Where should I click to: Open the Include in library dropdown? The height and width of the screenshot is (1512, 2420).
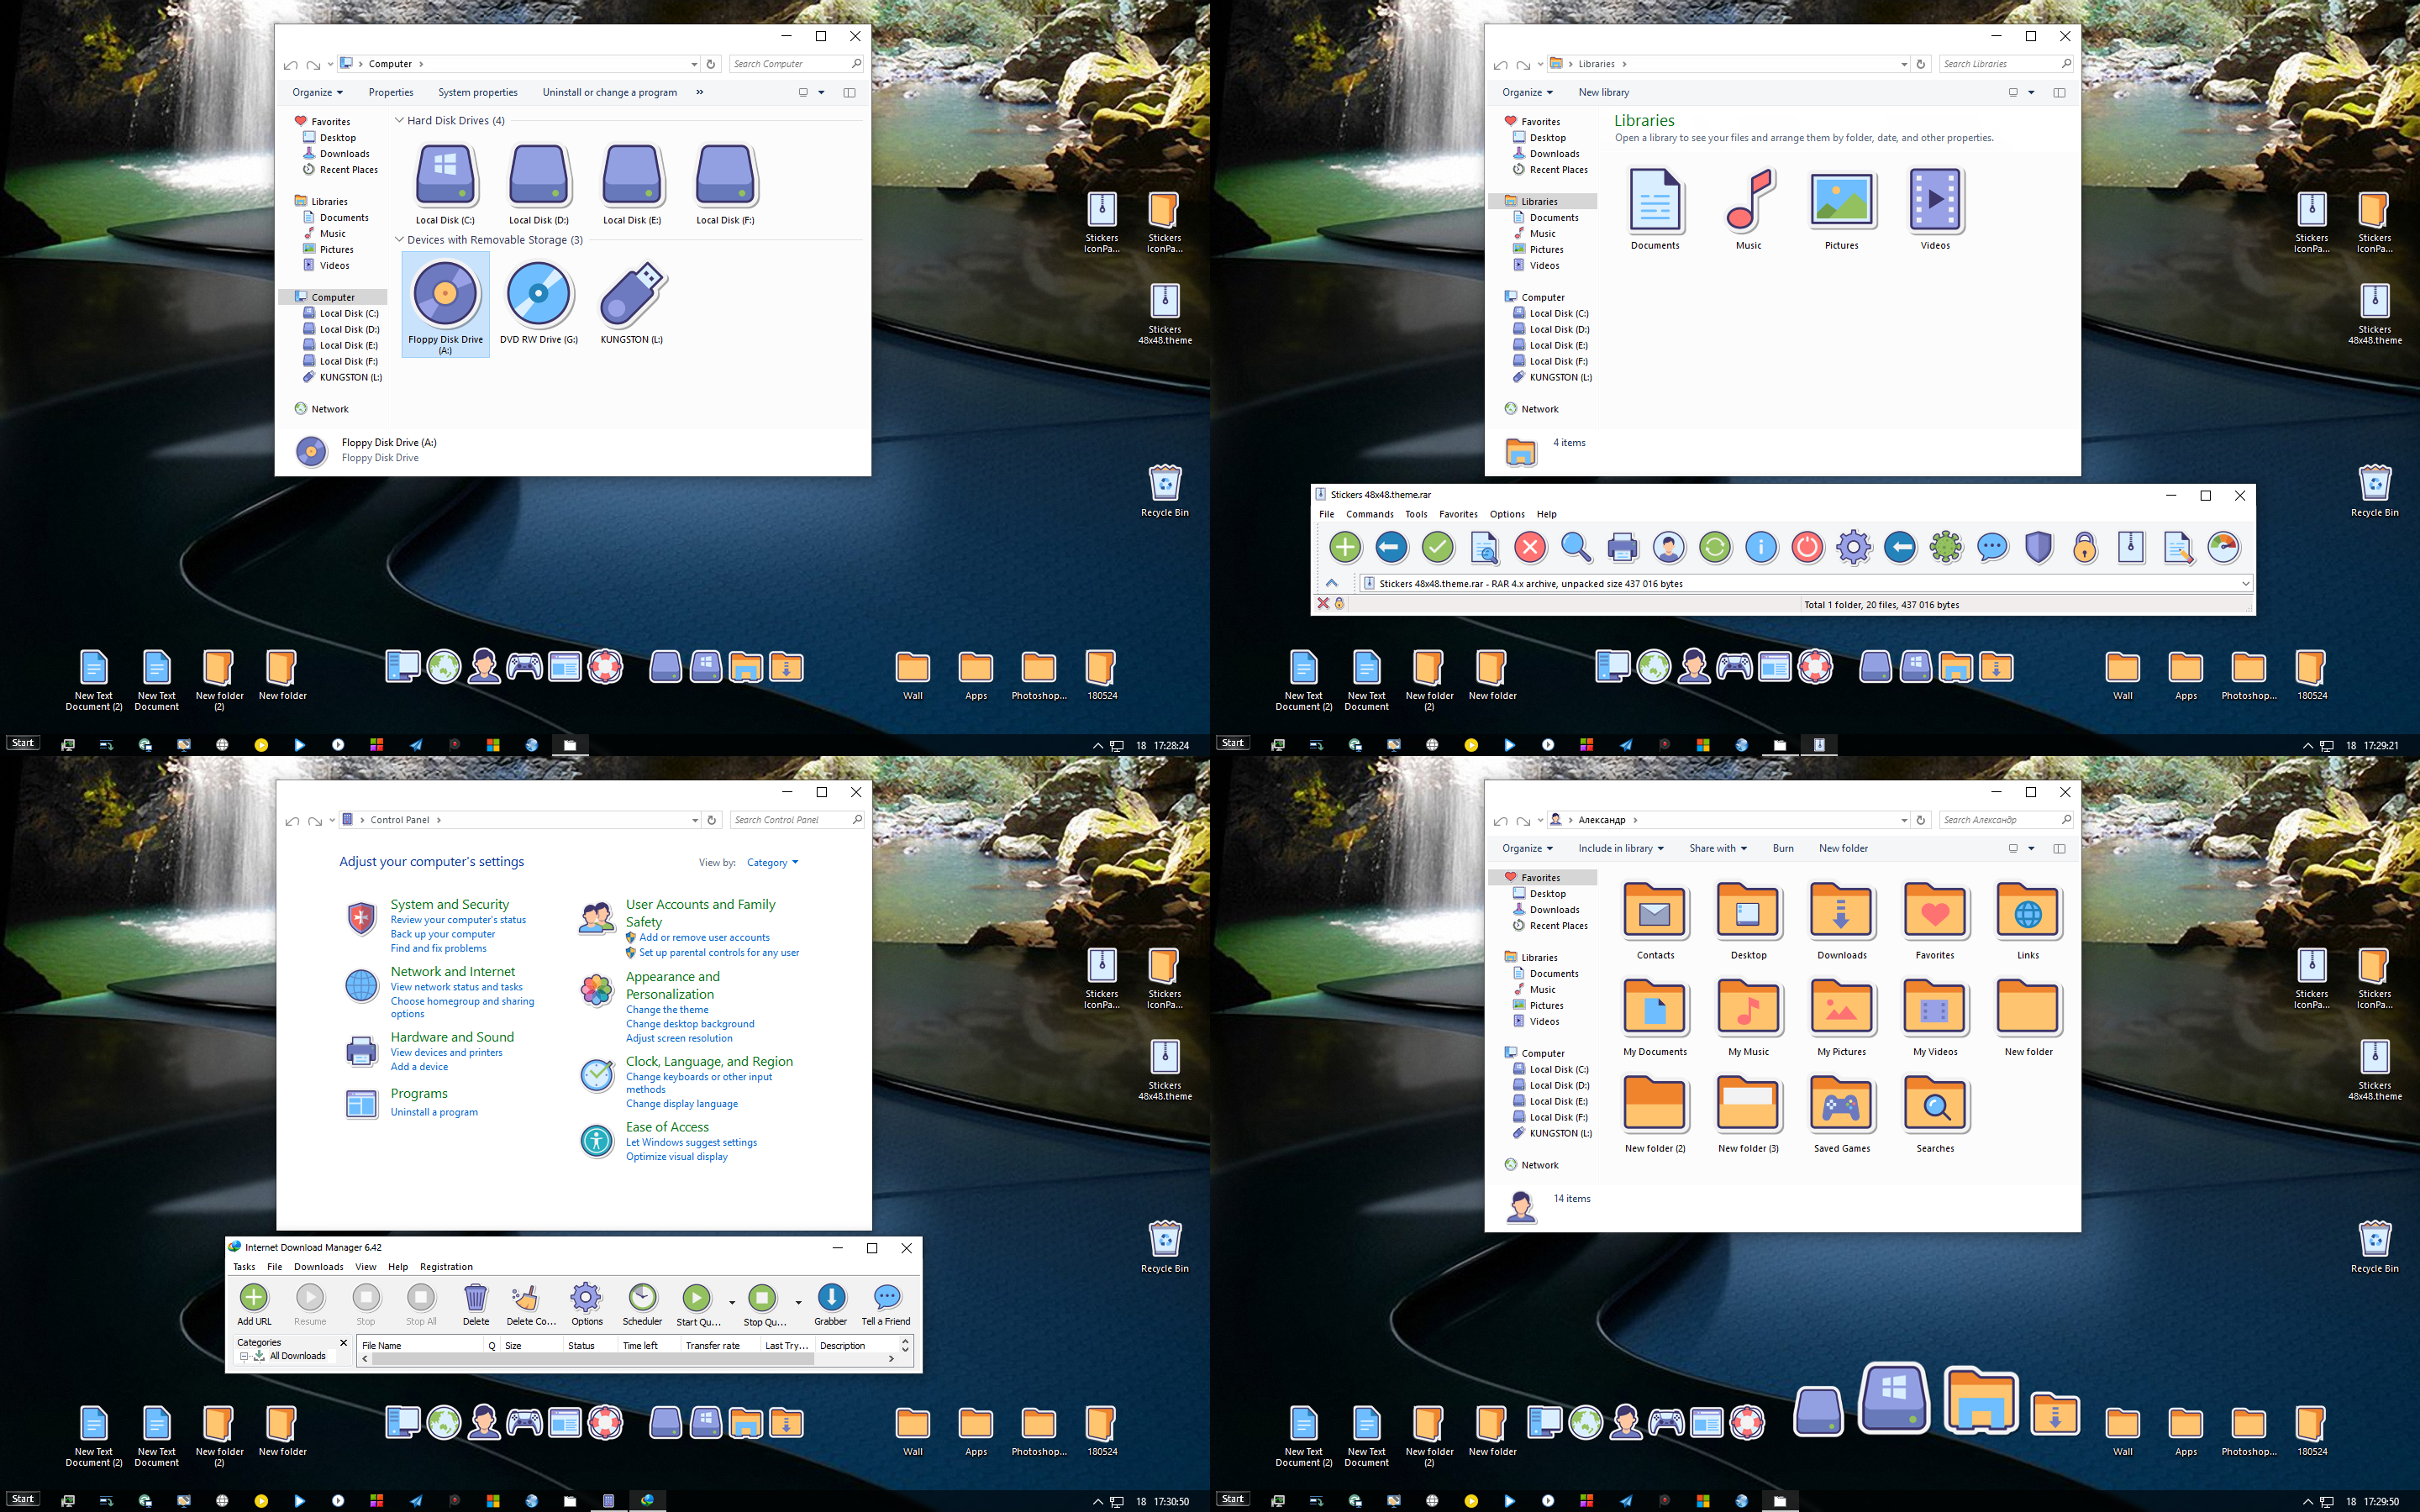(x=1621, y=848)
